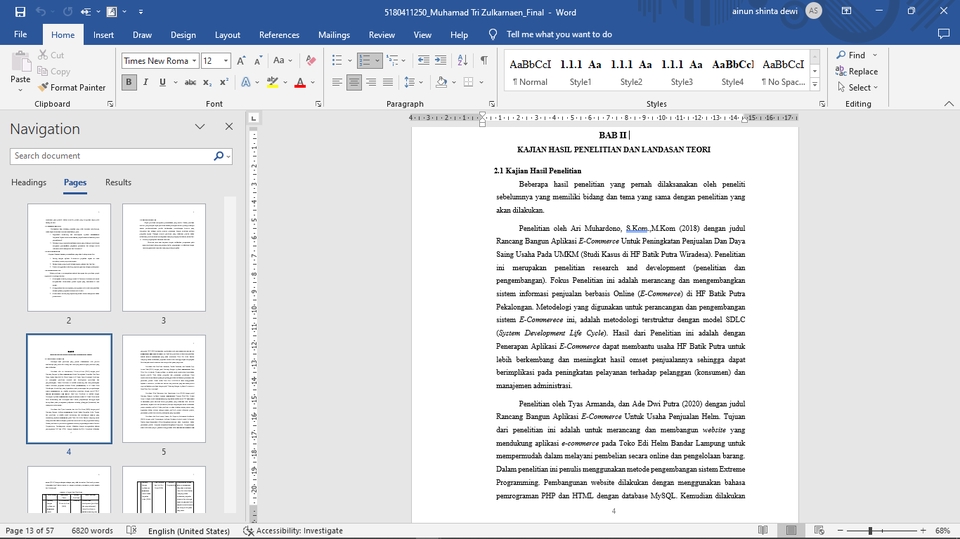Open the Comments pane icon

tap(943, 34)
